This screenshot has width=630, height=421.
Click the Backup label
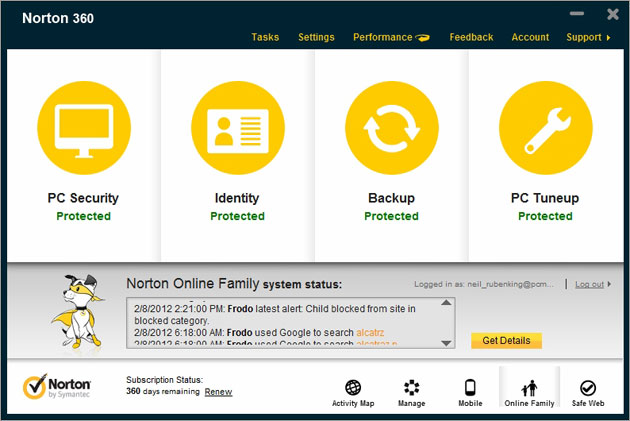click(x=391, y=198)
